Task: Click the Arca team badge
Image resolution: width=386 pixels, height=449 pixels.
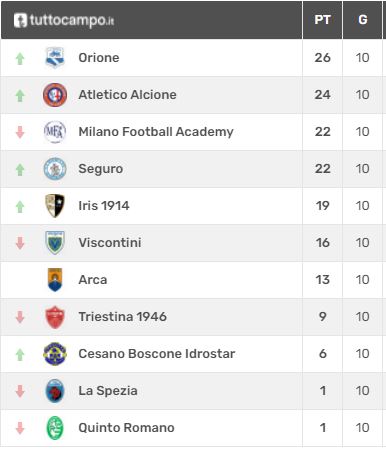Action: tap(55, 280)
